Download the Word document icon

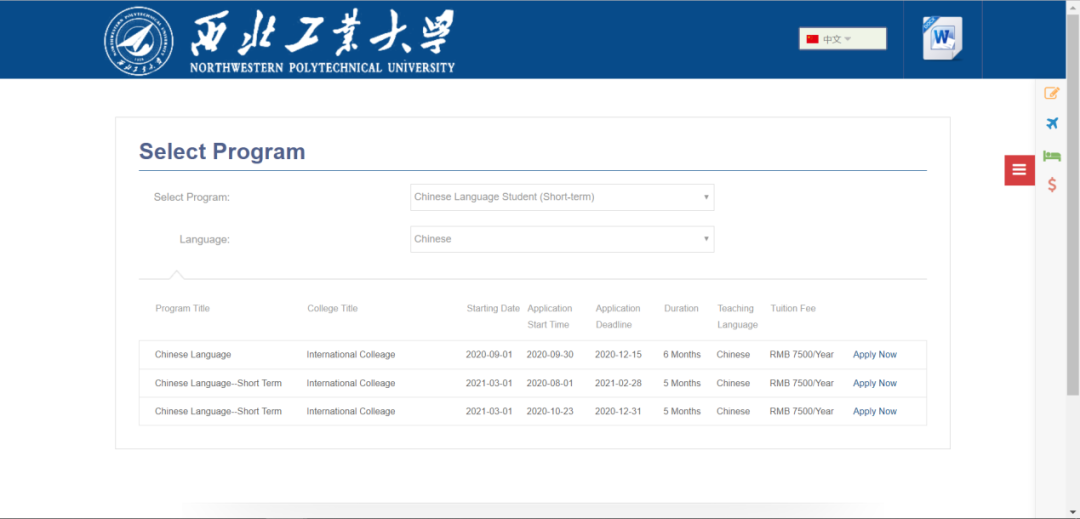[x=942, y=39]
